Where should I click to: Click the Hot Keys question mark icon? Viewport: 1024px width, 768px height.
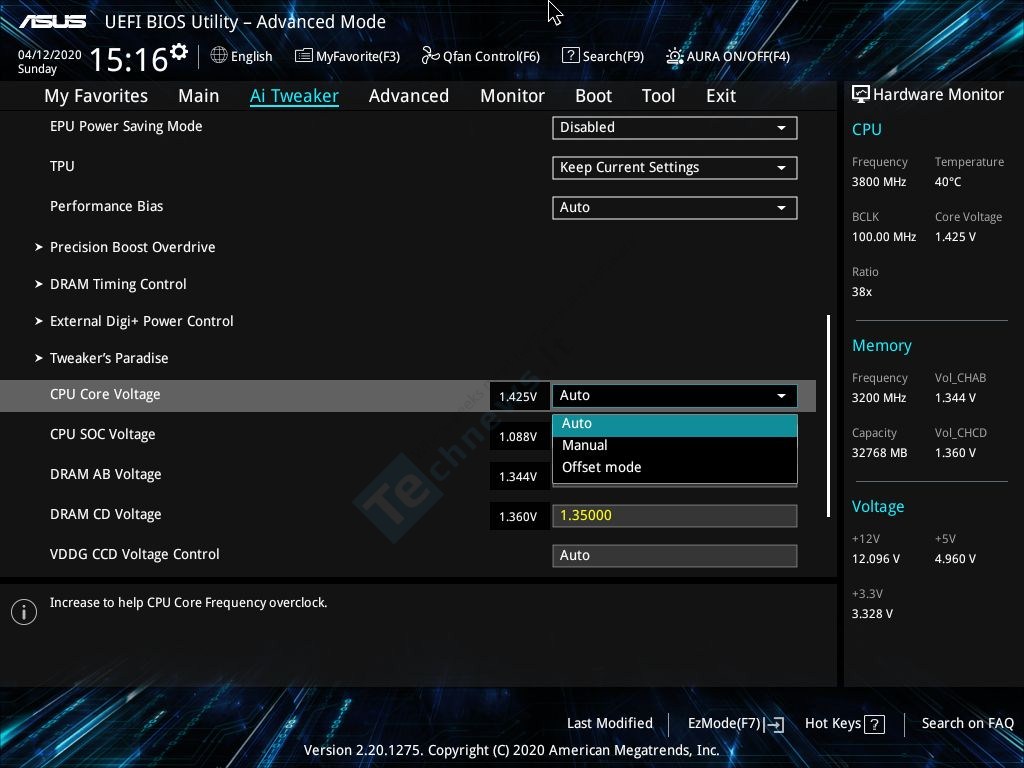click(x=874, y=724)
